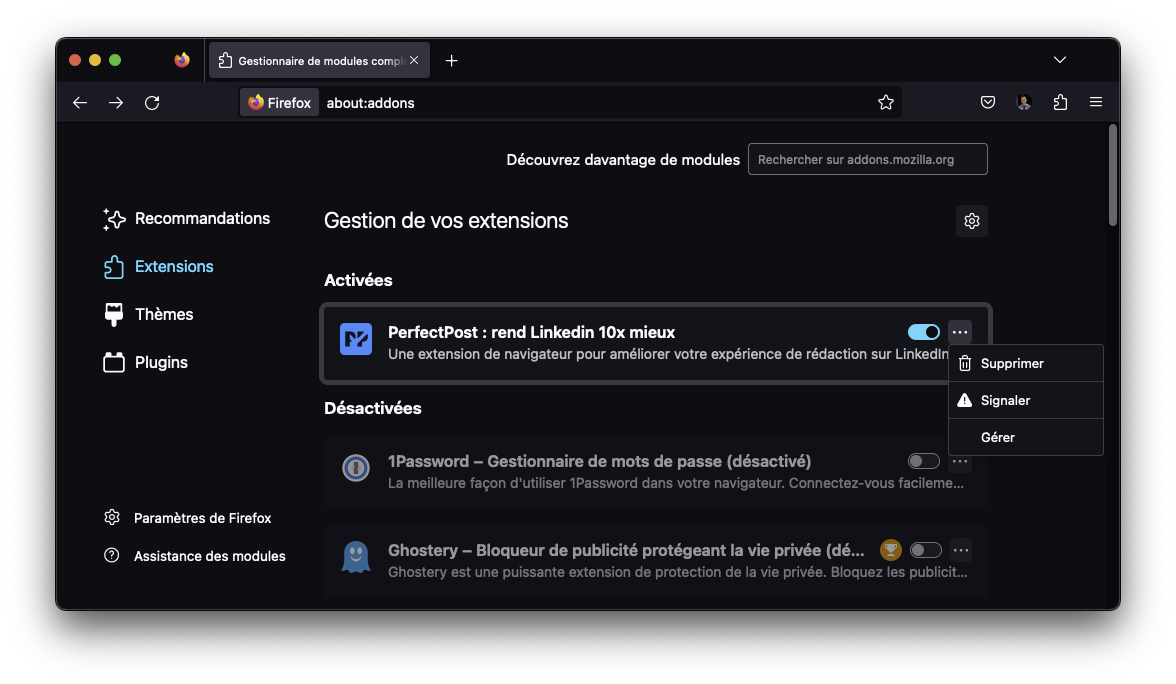
Task: Open PerfectPost extension title details
Action: [531, 332]
